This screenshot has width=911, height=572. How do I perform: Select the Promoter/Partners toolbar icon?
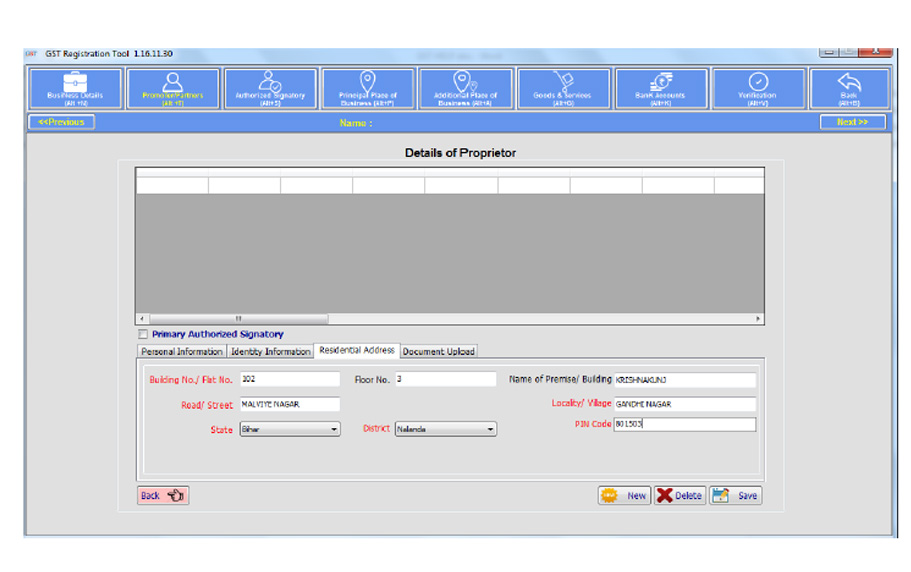point(173,88)
